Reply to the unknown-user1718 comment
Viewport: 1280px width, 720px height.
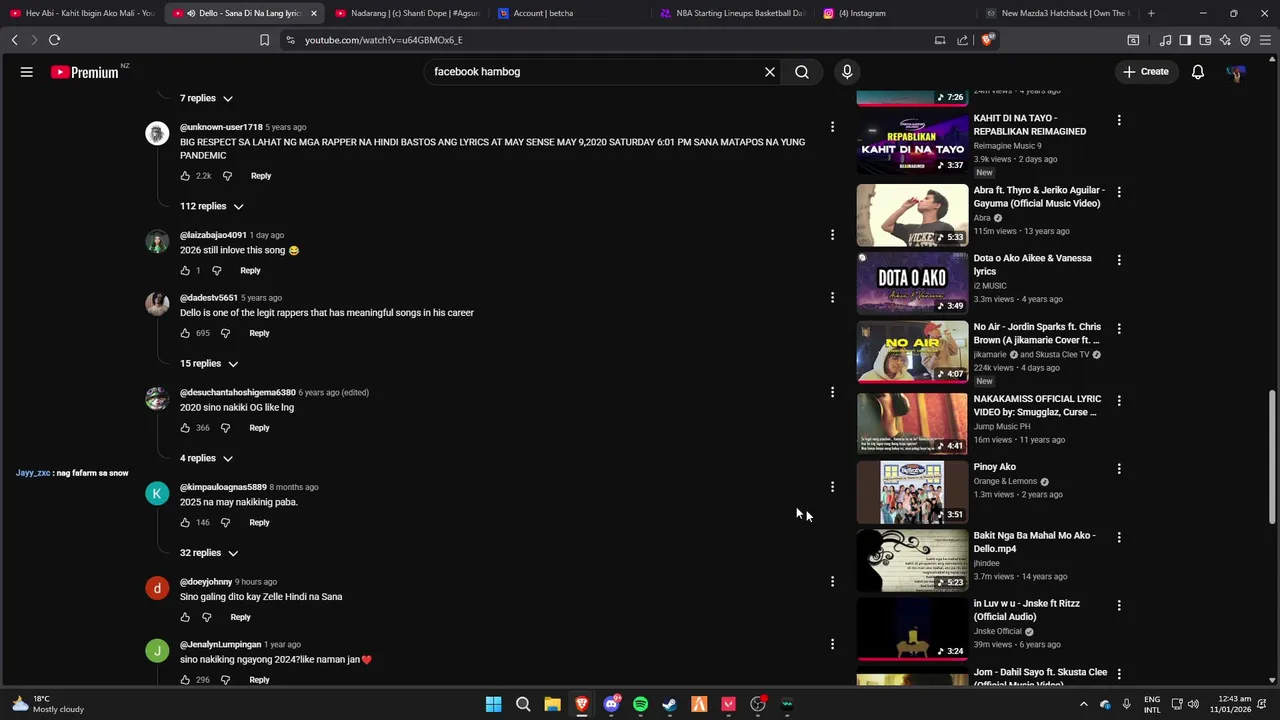click(x=261, y=176)
